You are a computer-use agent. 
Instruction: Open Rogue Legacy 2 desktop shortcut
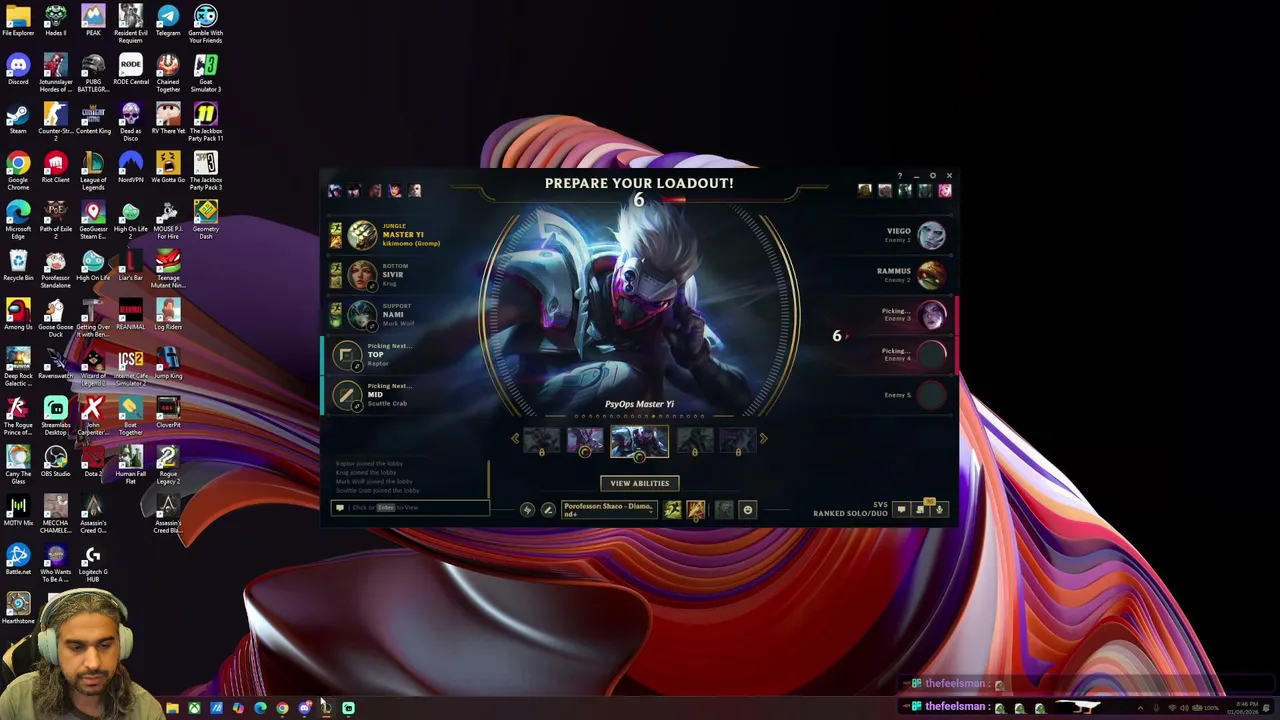pyautogui.click(x=168, y=463)
